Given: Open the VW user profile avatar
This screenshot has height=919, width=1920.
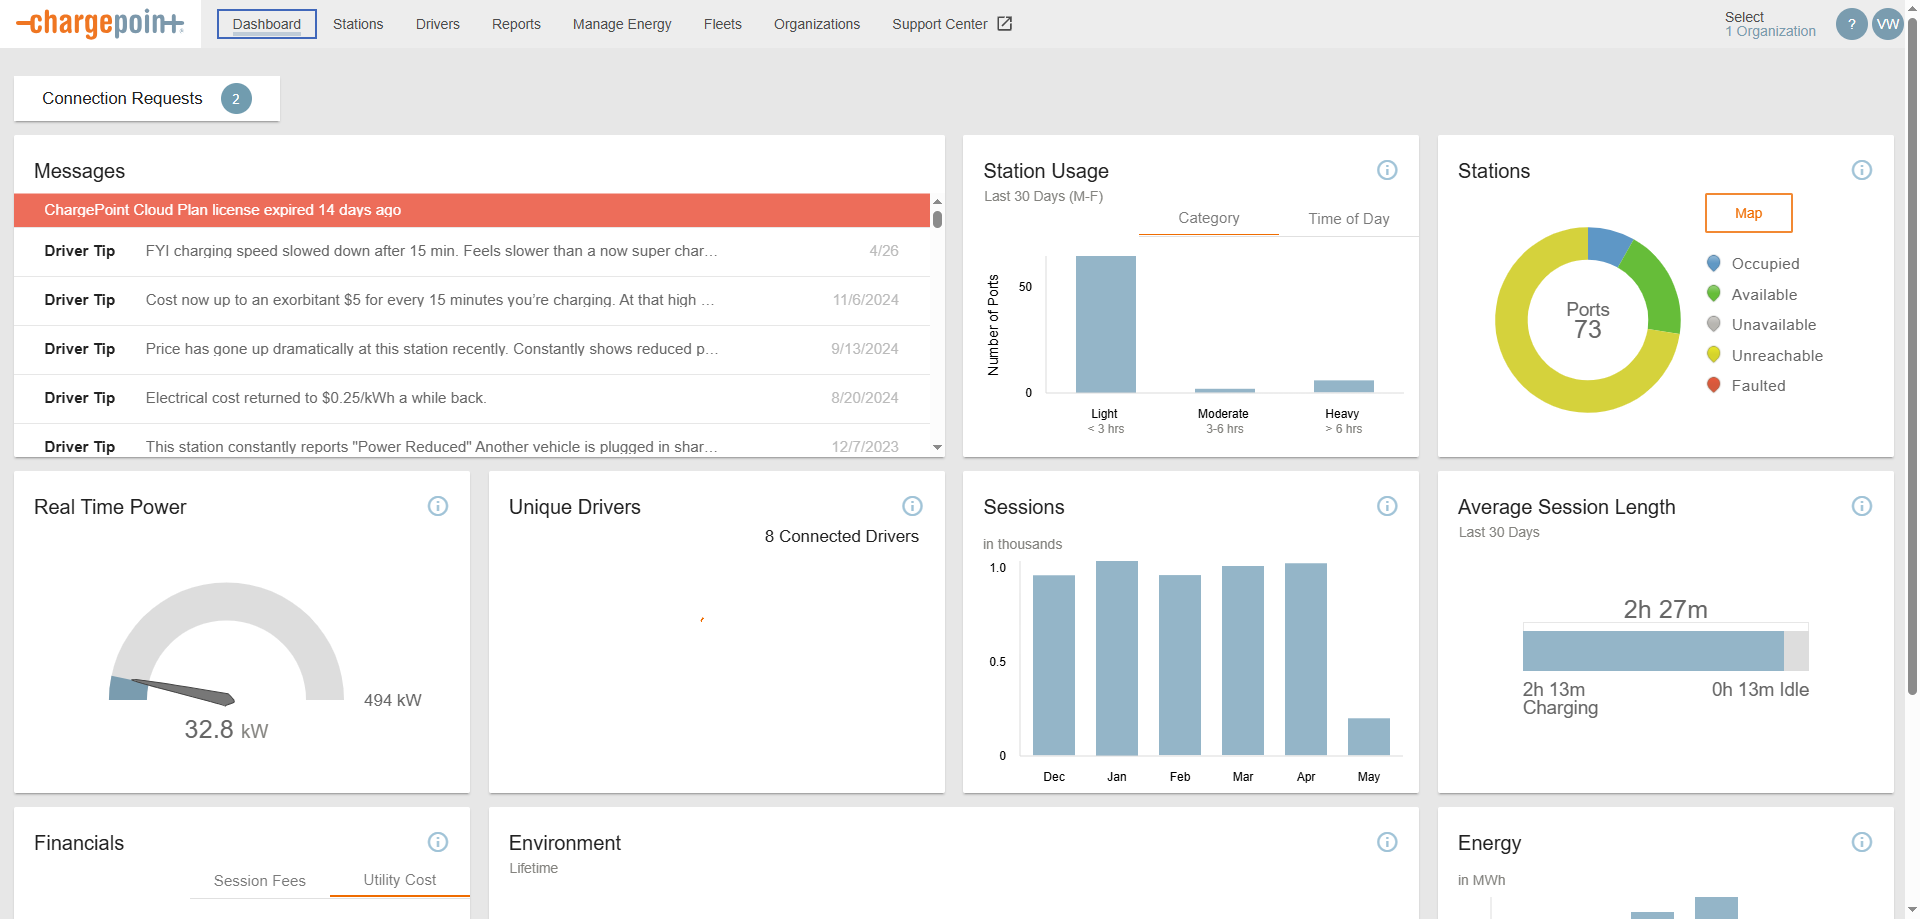Looking at the screenshot, I should tap(1887, 24).
